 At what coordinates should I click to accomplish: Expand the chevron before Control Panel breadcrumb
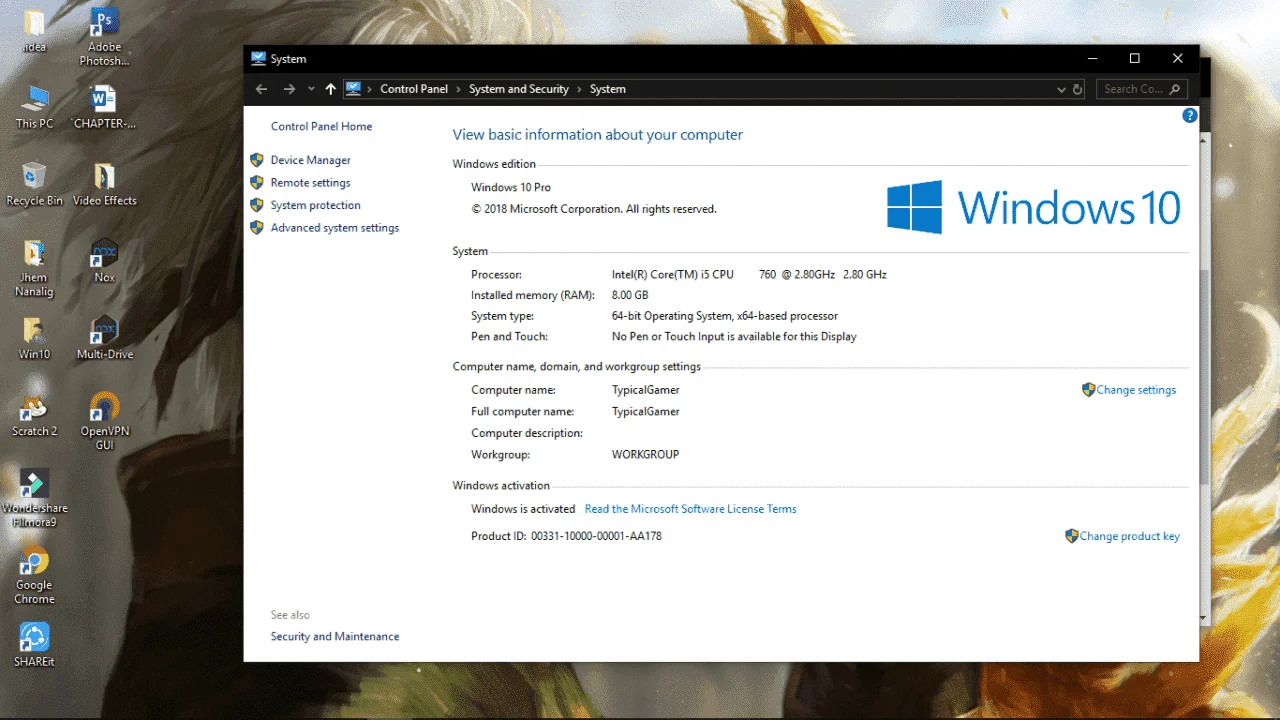370,89
